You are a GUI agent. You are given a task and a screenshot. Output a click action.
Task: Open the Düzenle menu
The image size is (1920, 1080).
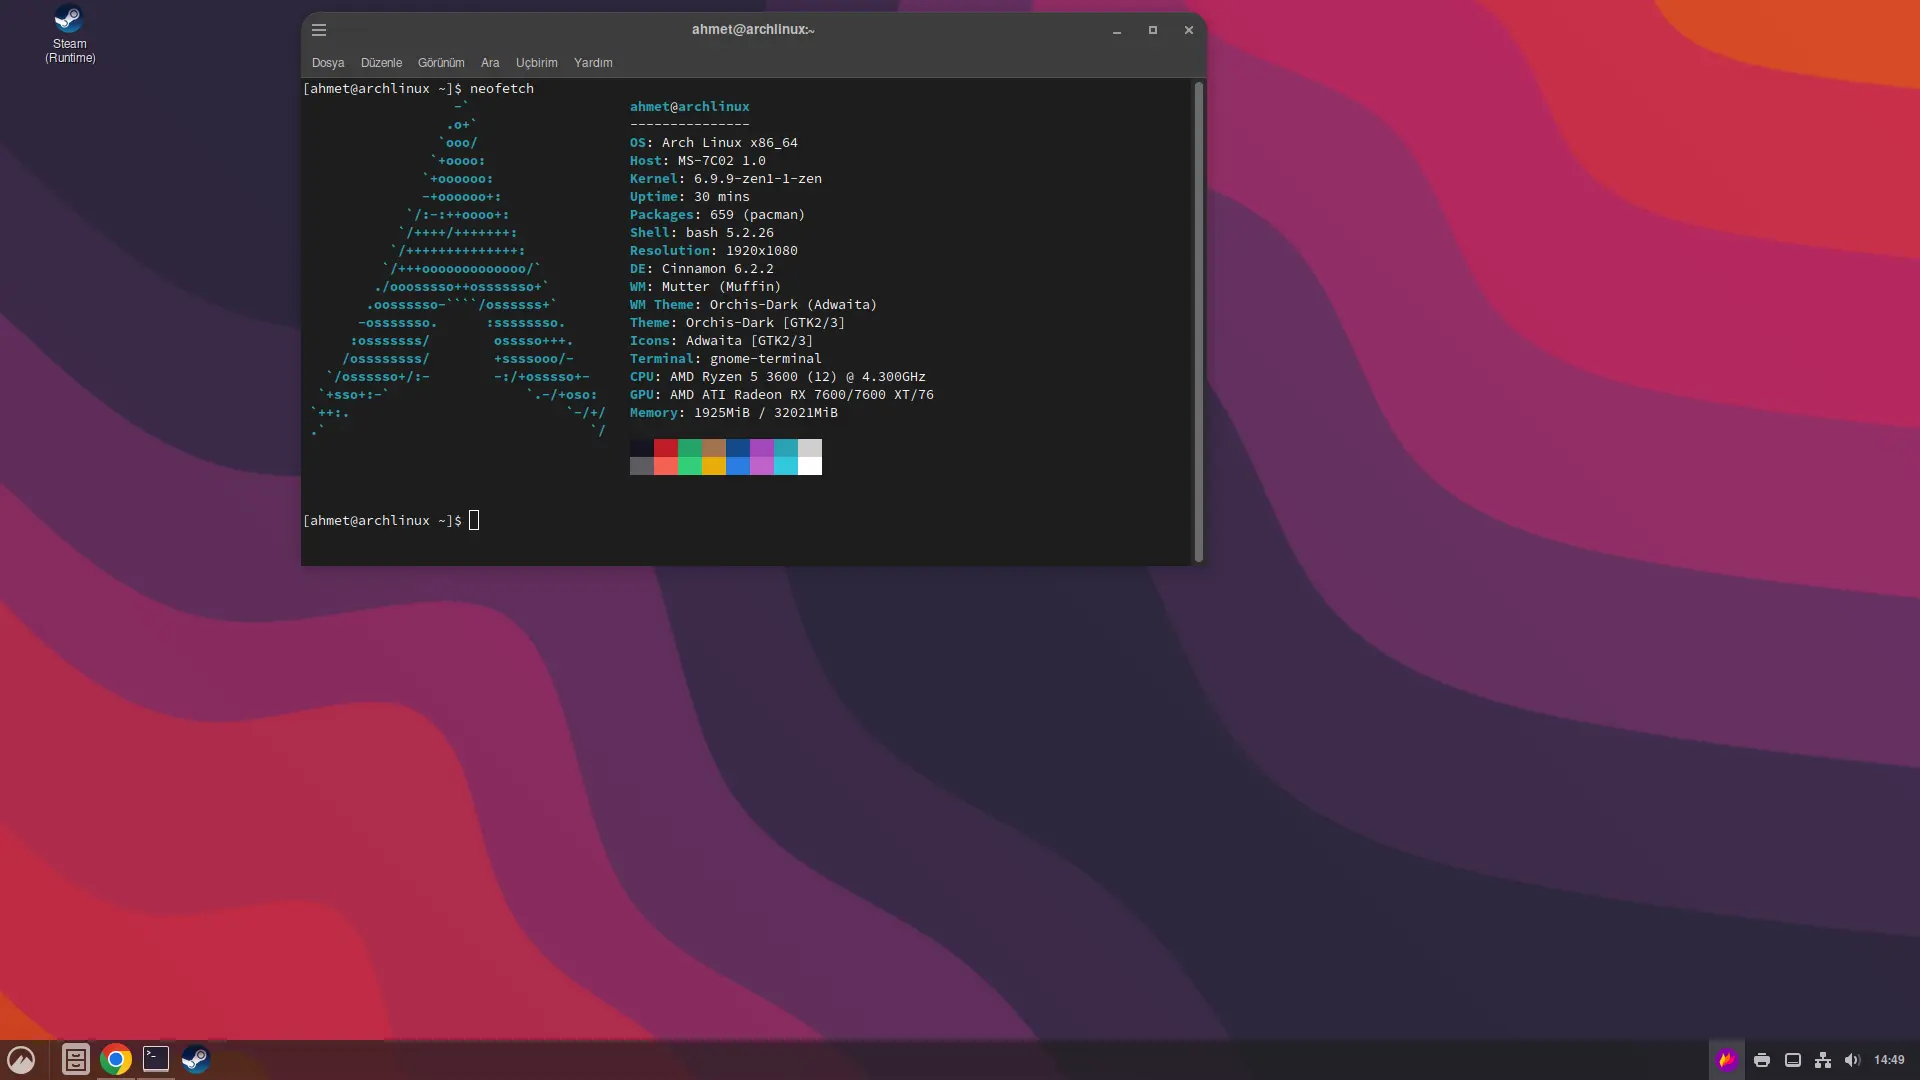coord(381,63)
